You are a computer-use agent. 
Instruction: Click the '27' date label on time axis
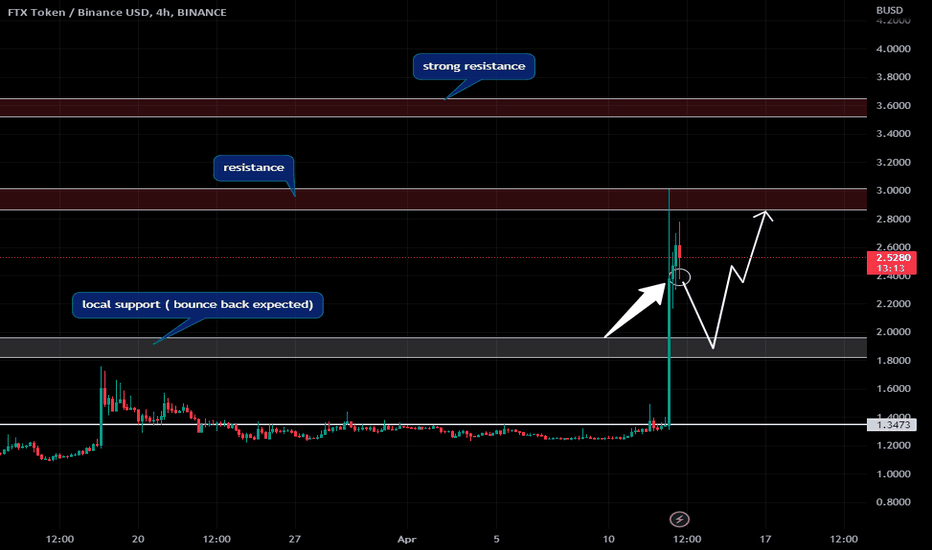coord(295,539)
